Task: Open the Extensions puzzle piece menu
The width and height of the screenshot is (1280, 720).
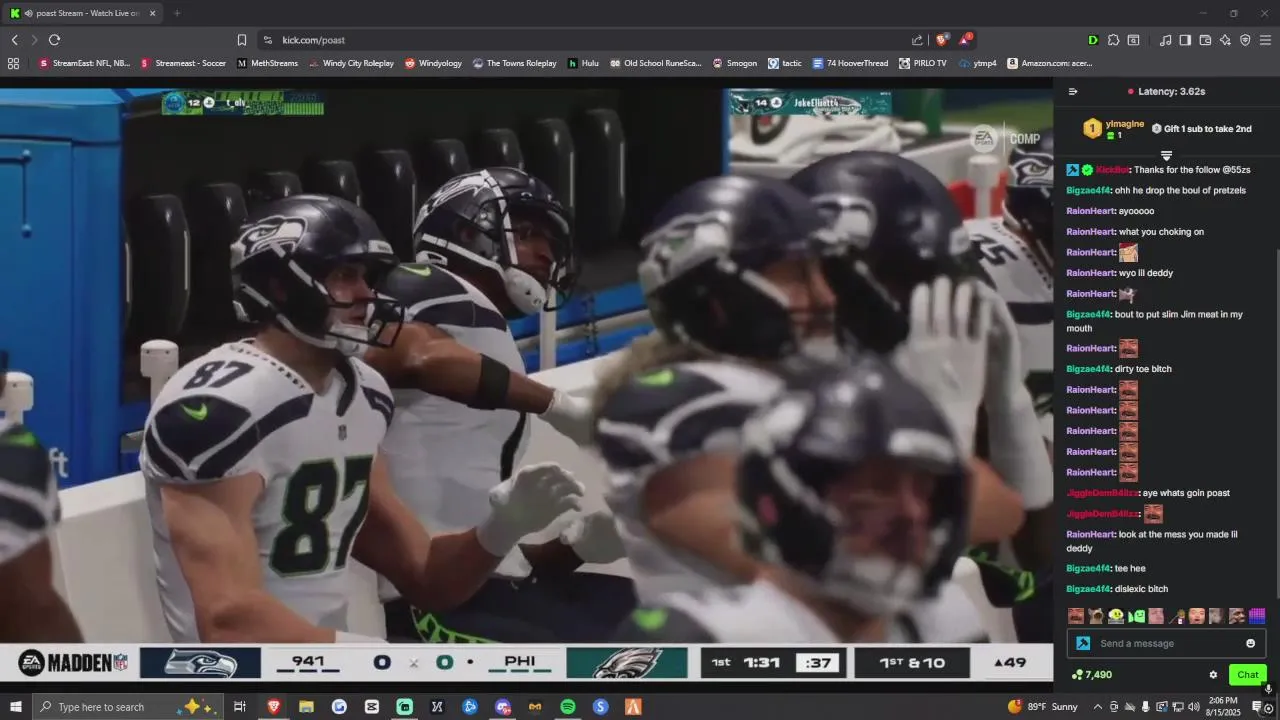Action: [x=1113, y=40]
